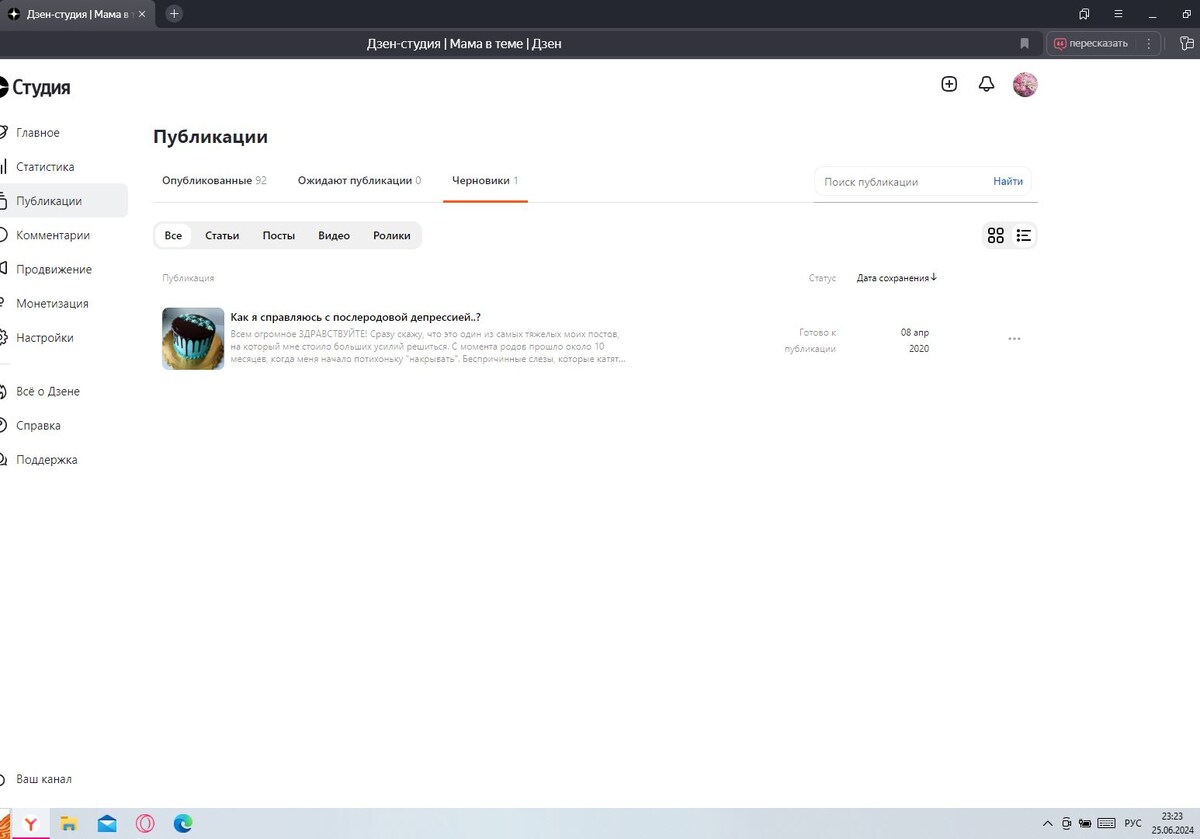Open Статистика in the sidebar
The height and width of the screenshot is (839, 1200).
tap(45, 167)
